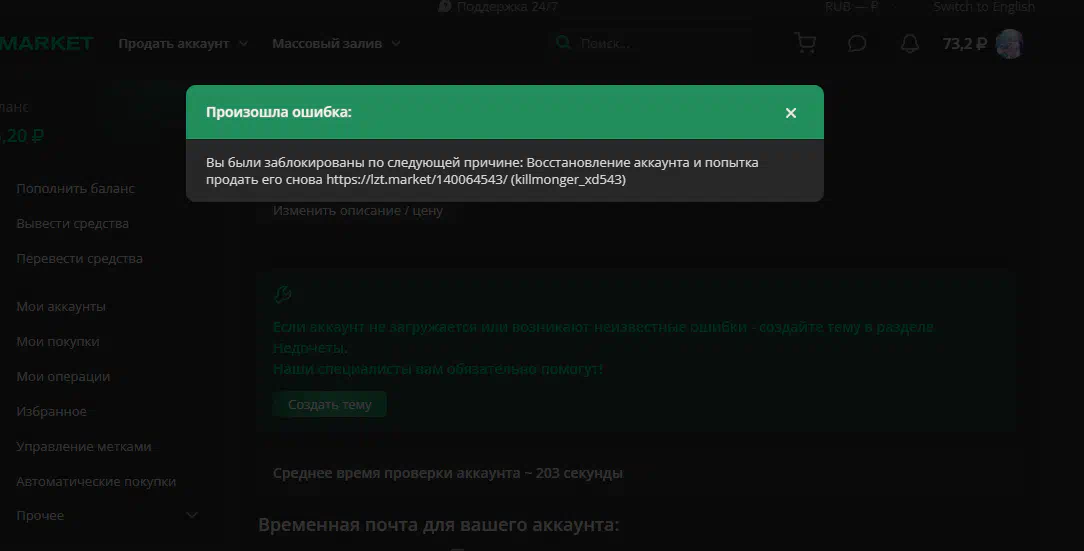This screenshot has height=551, width=1084.
Task: Click the wrench icon in notice box
Action: (x=283, y=295)
